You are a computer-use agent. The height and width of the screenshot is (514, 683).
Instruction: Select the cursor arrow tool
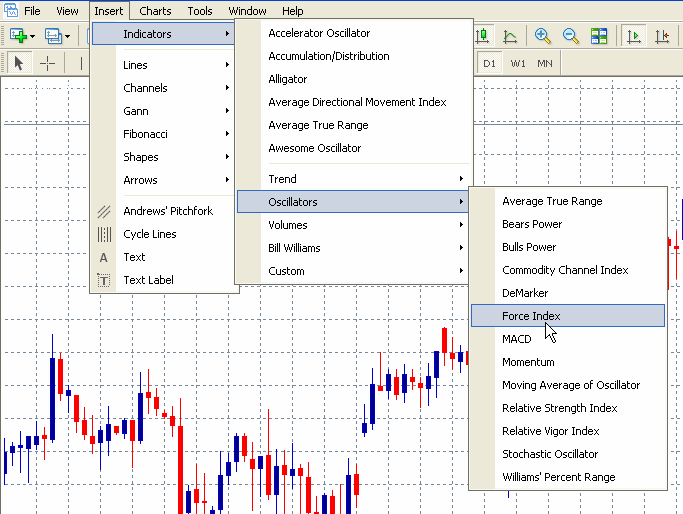coord(18,63)
